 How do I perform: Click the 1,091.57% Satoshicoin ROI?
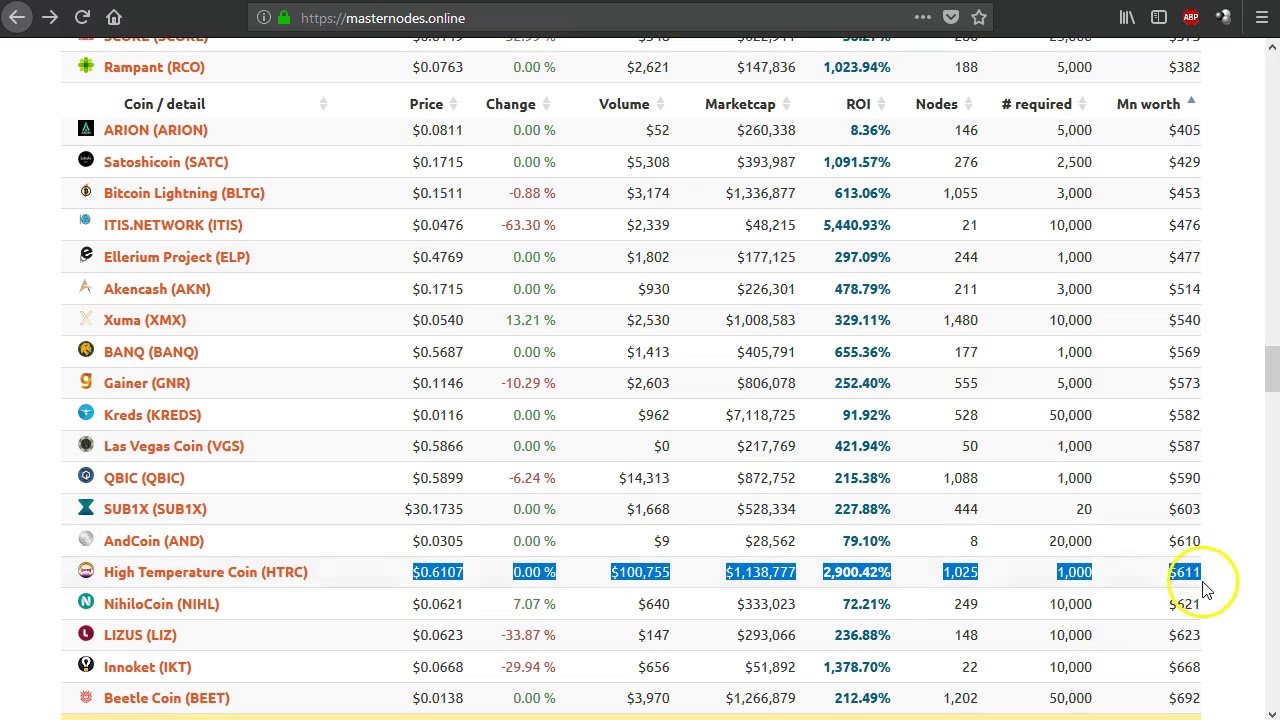[x=857, y=162]
